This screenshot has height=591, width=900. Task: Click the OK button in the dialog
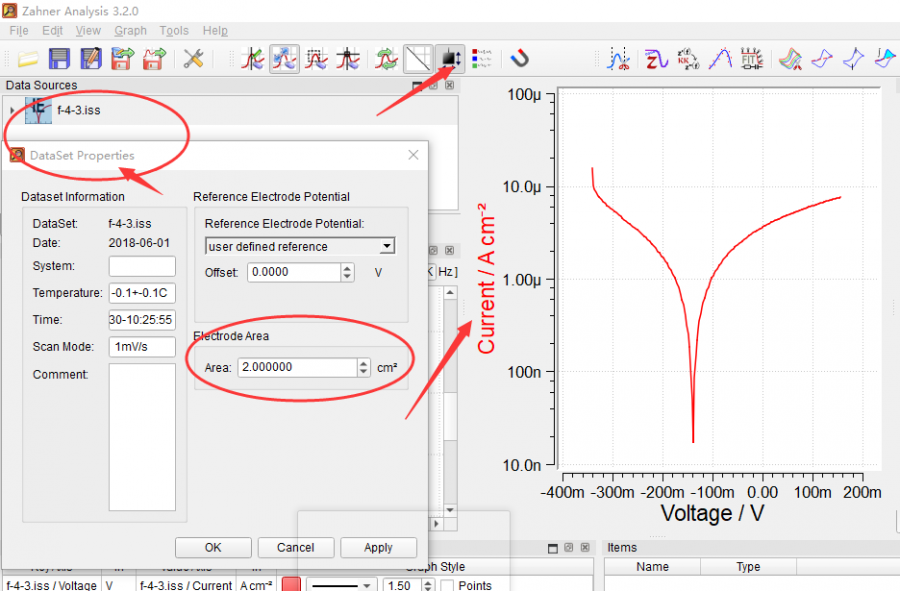(213, 547)
